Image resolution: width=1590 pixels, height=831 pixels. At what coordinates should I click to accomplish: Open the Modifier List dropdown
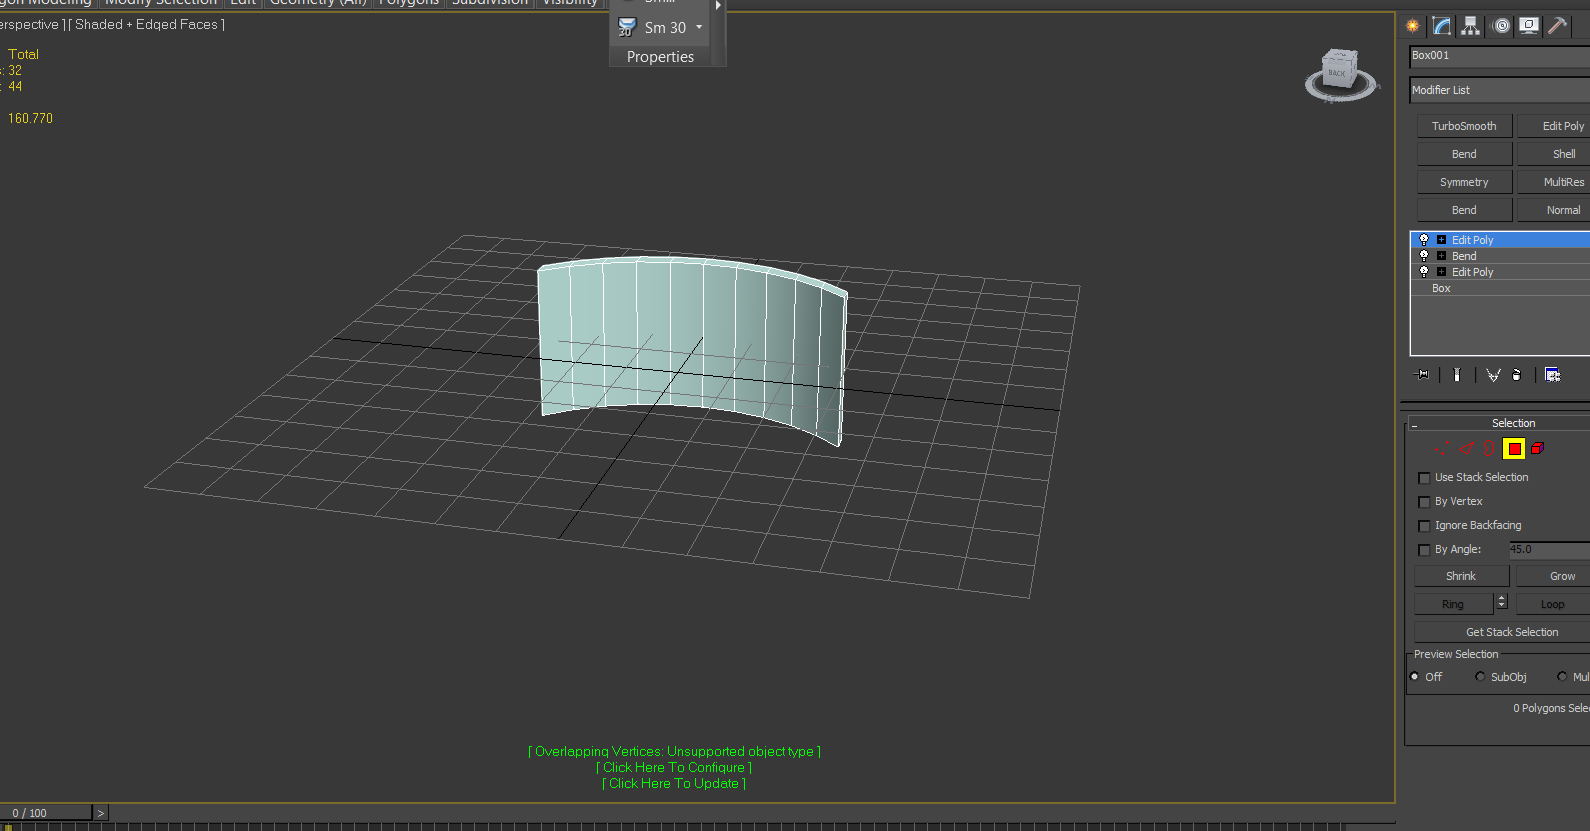pos(1498,90)
